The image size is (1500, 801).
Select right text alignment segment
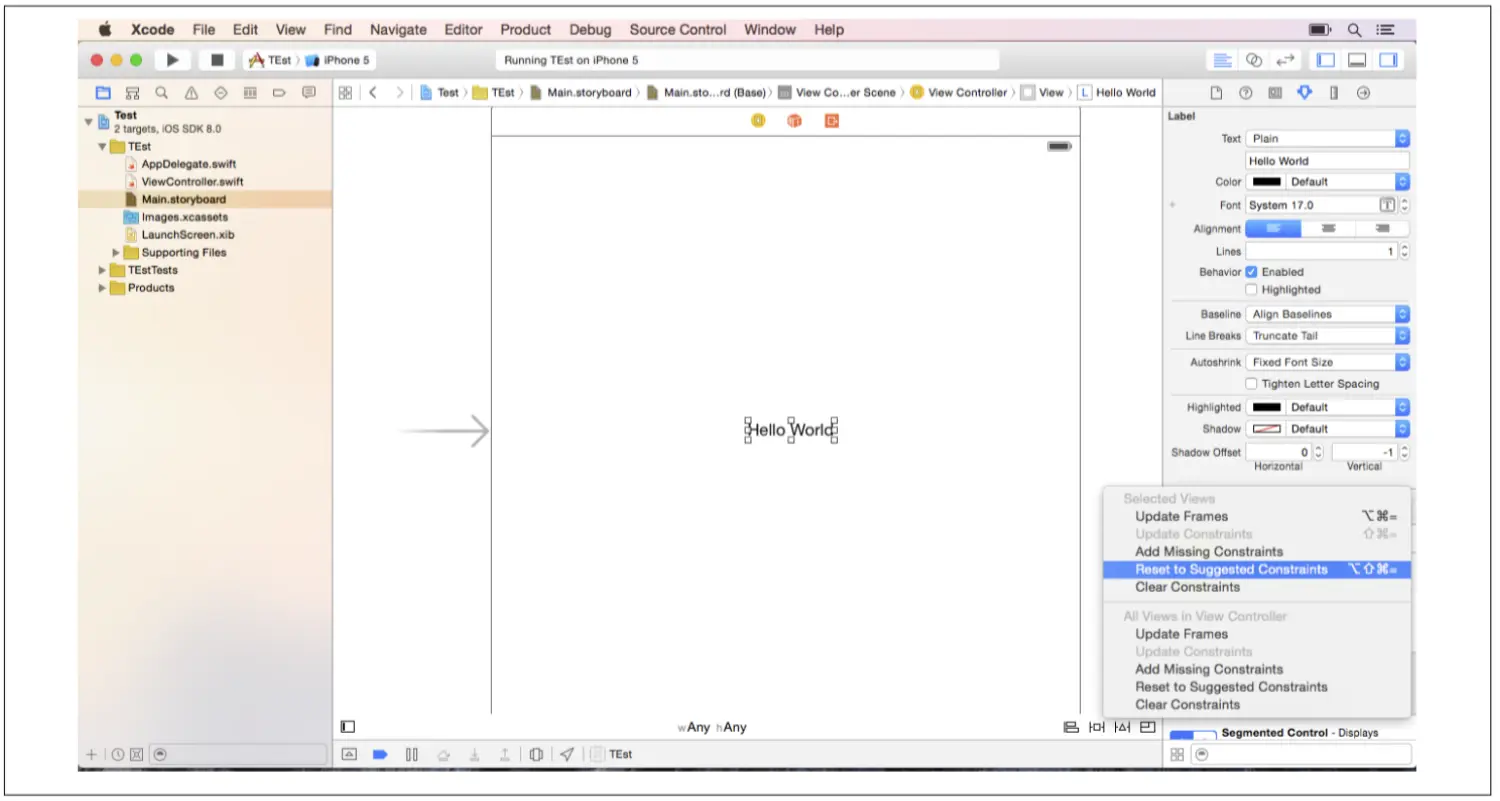point(1382,229)
